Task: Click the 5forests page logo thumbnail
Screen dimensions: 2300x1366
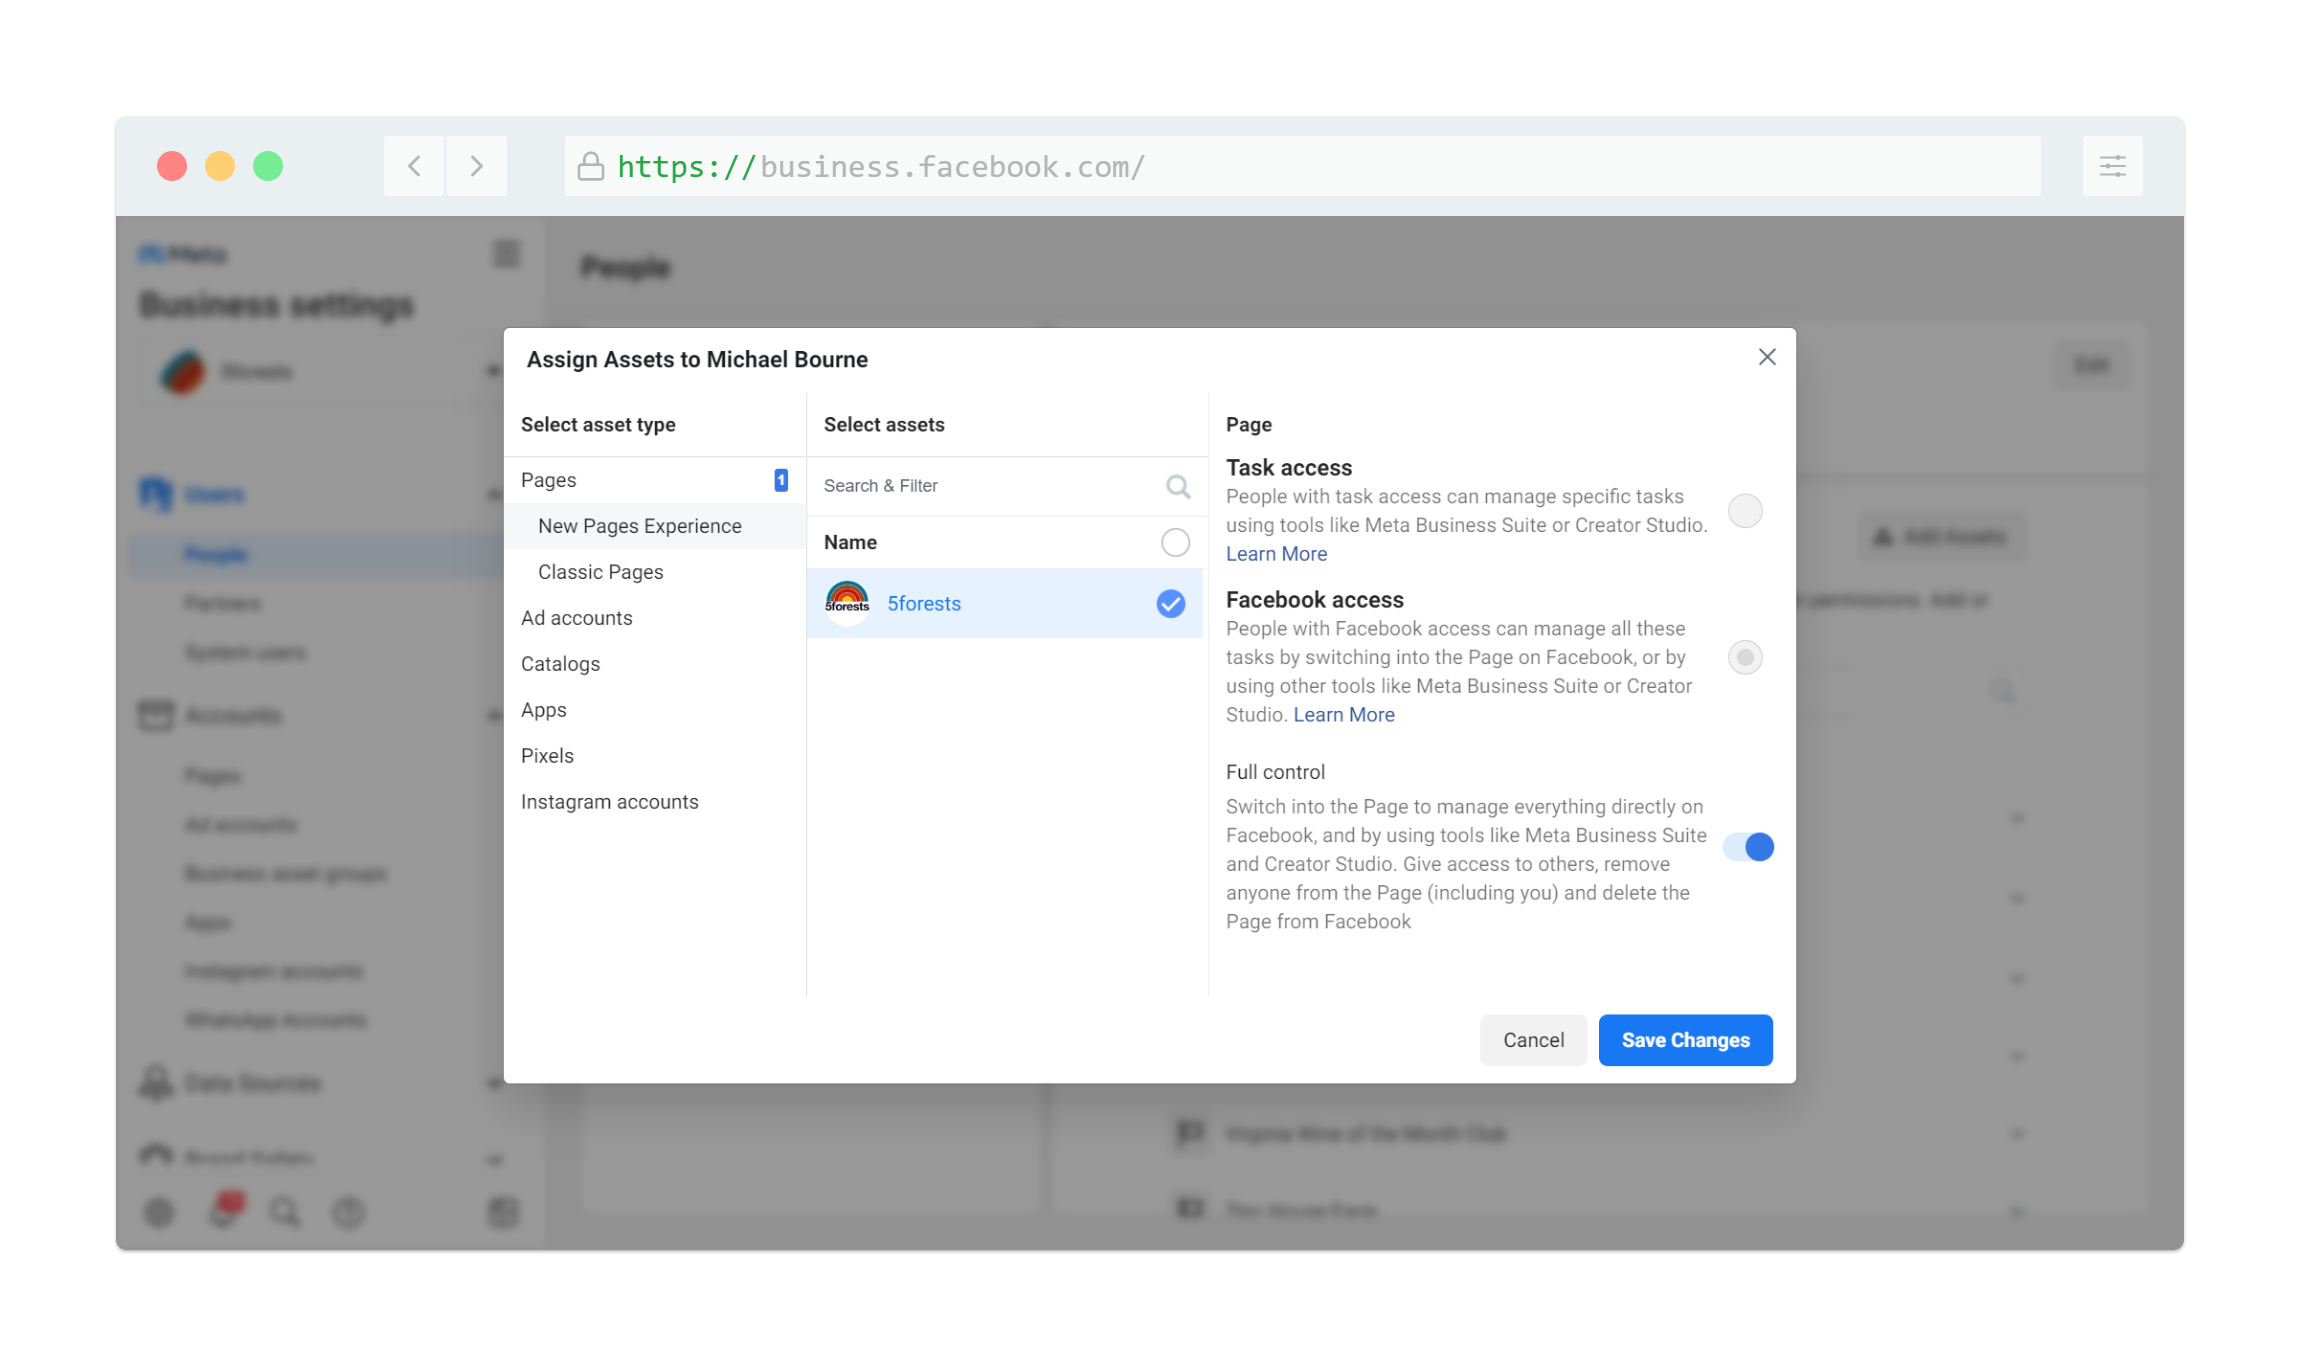Action: click(x=846, y=603)
